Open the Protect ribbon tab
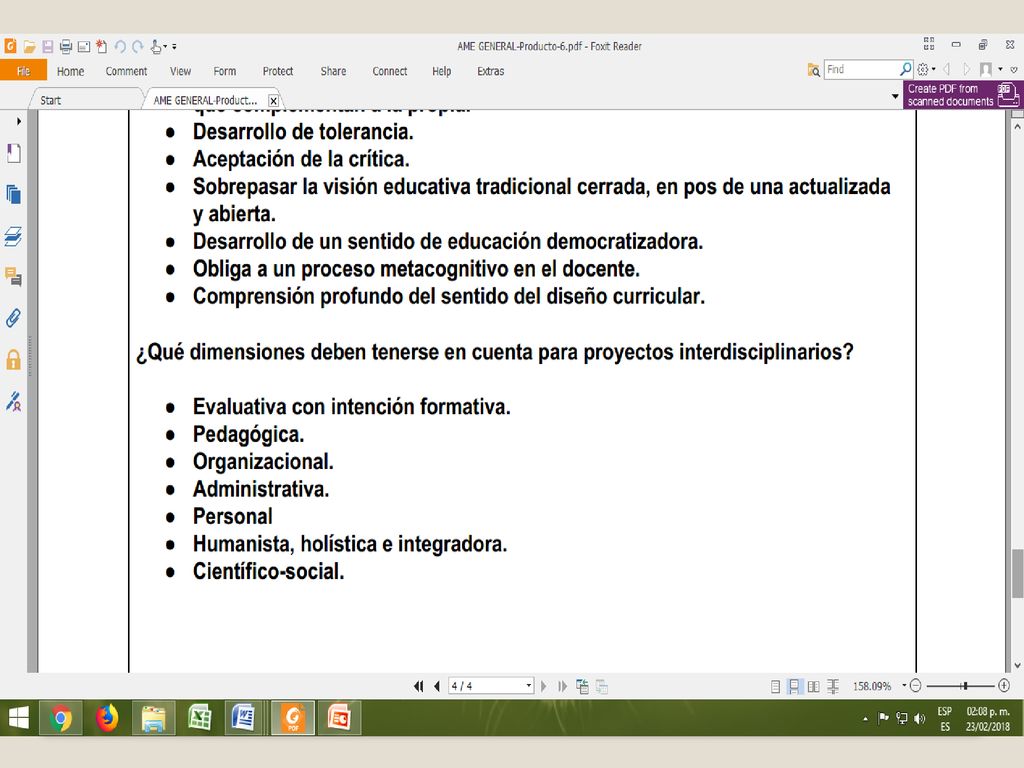This screenshot has width=1024, height=768. pyautogui.click(x=278, y=71)
